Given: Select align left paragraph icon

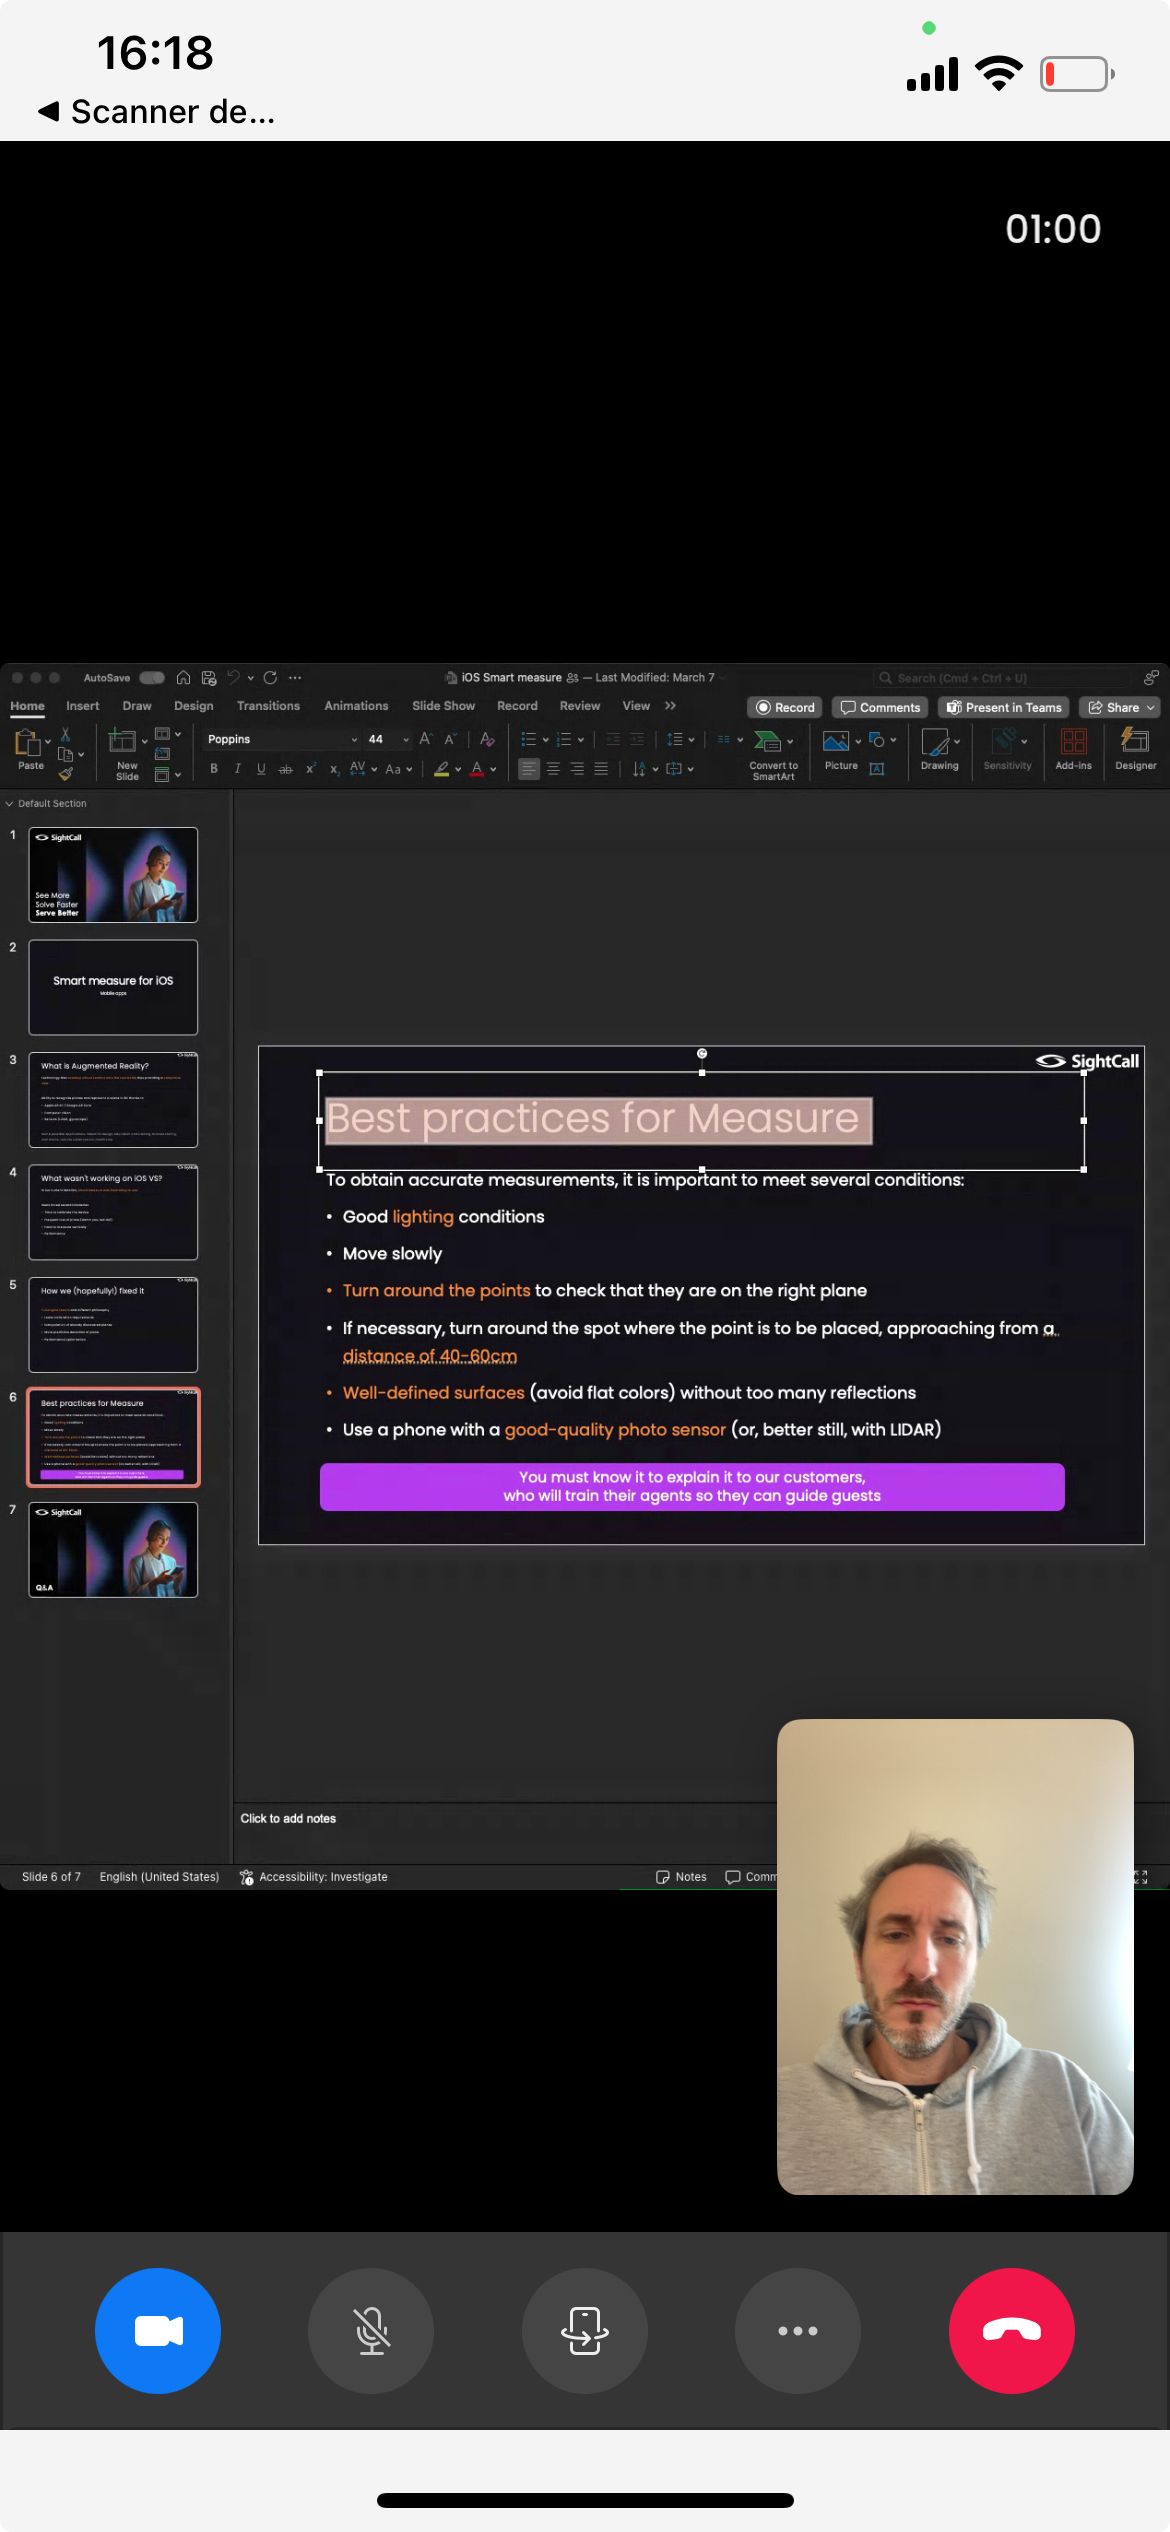Looking at the screenshot, I should 529,768.
